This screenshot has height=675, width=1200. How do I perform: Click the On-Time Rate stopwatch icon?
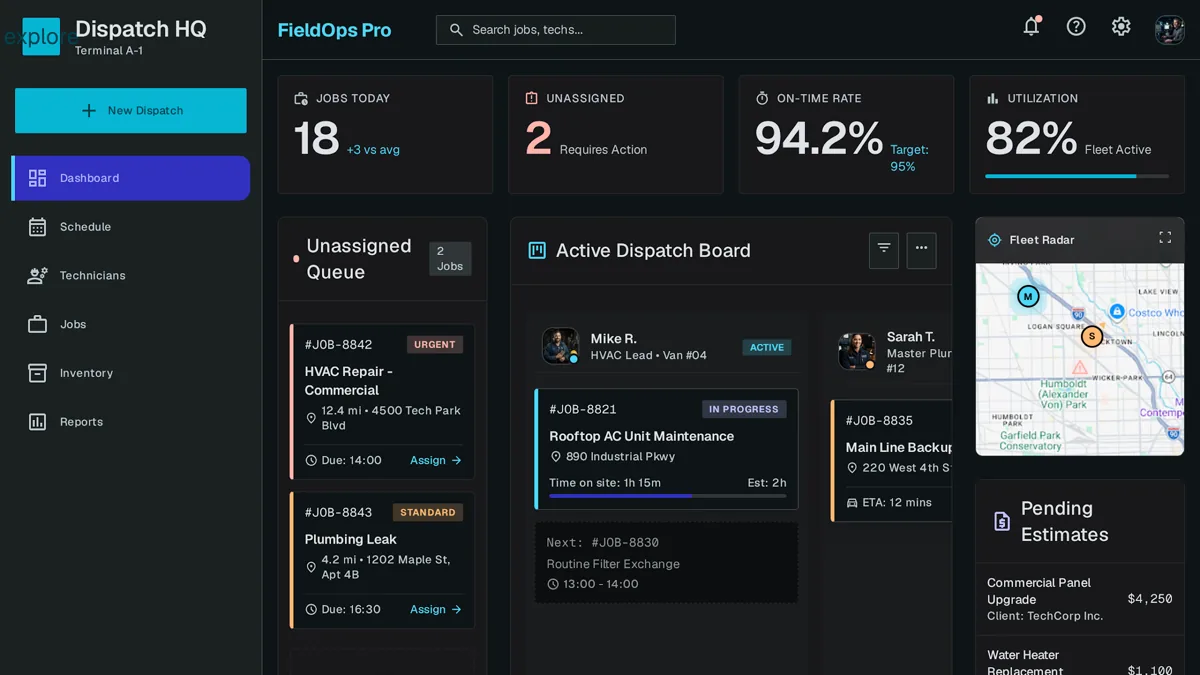(x=762, y=98)
